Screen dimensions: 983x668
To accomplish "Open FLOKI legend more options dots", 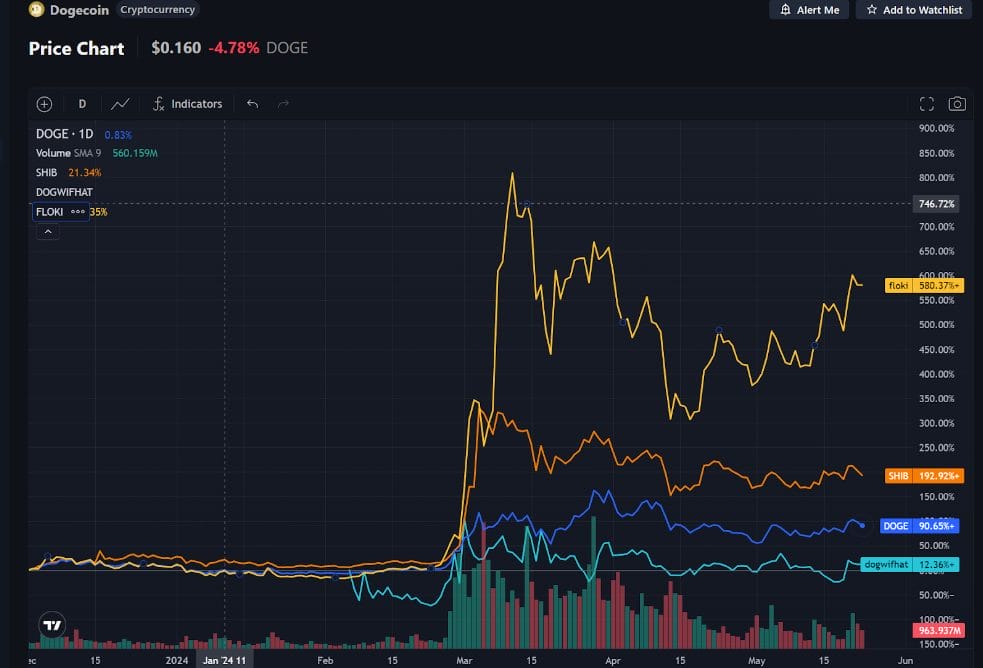I will [78, 212].
